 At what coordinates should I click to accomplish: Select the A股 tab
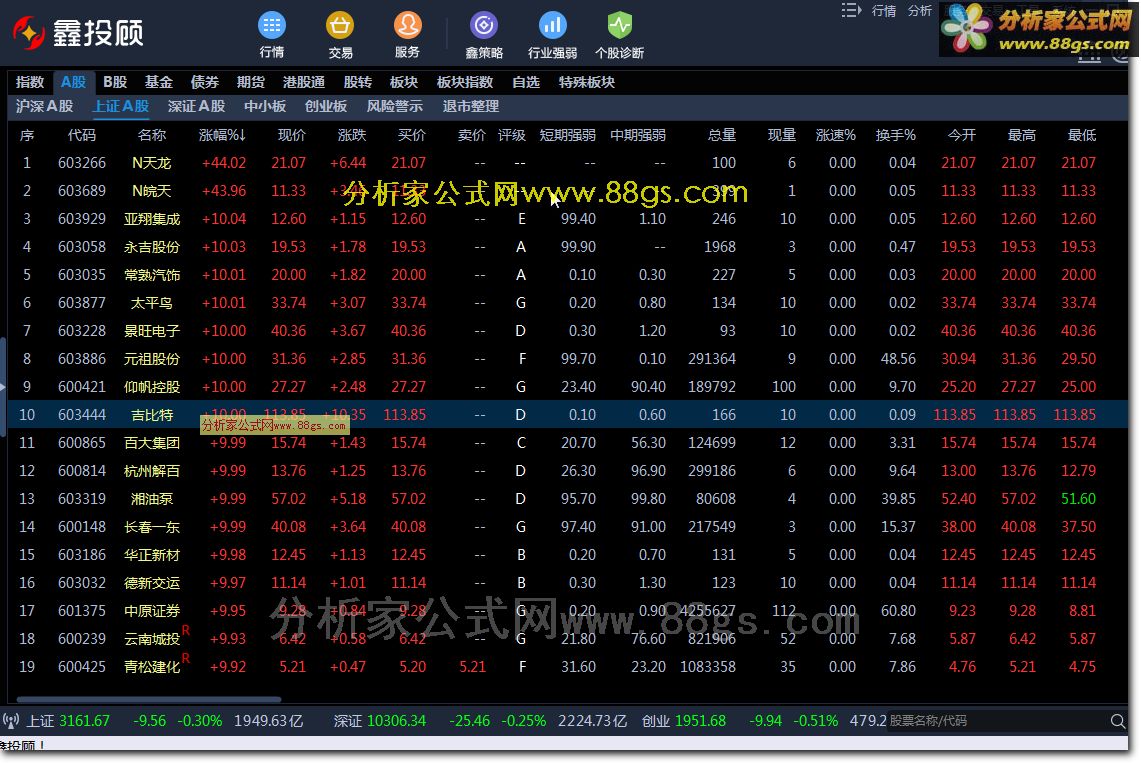coord(73,82)
